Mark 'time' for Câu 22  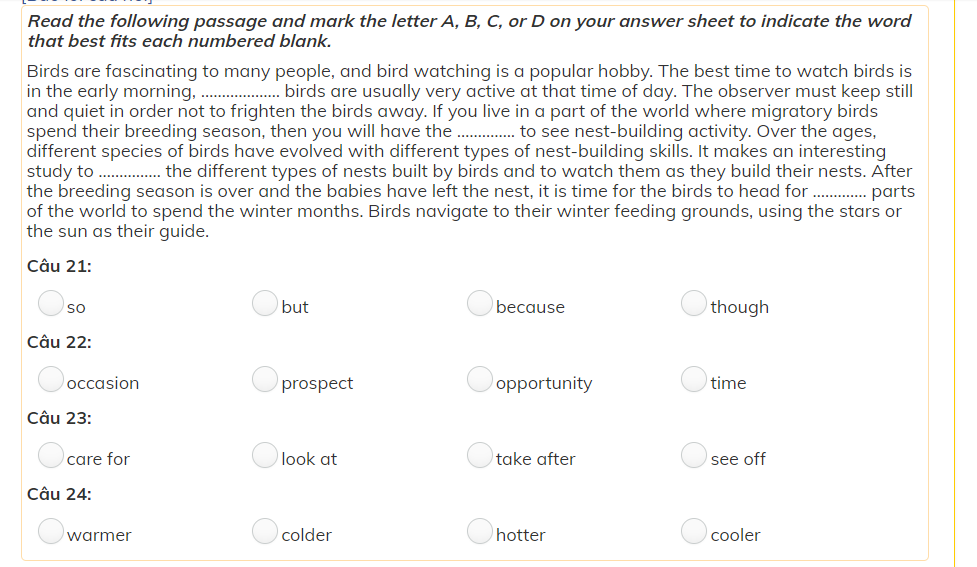coord(694,379)
